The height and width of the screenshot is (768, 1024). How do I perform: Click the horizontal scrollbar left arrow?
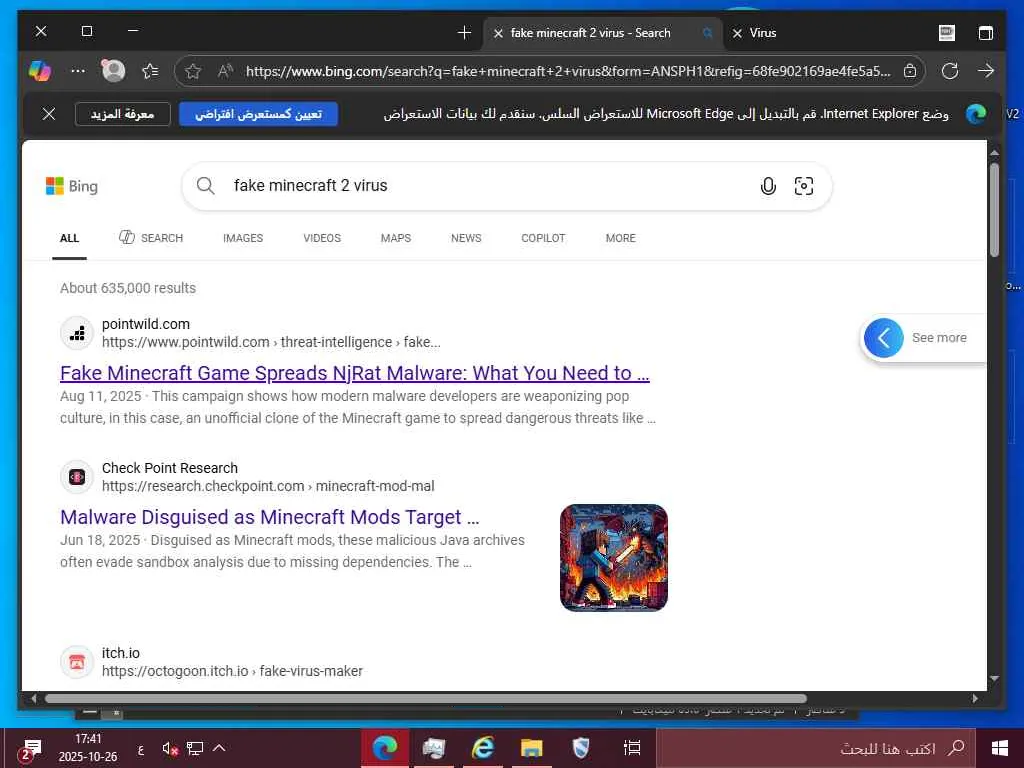click(x=33, y=699)
